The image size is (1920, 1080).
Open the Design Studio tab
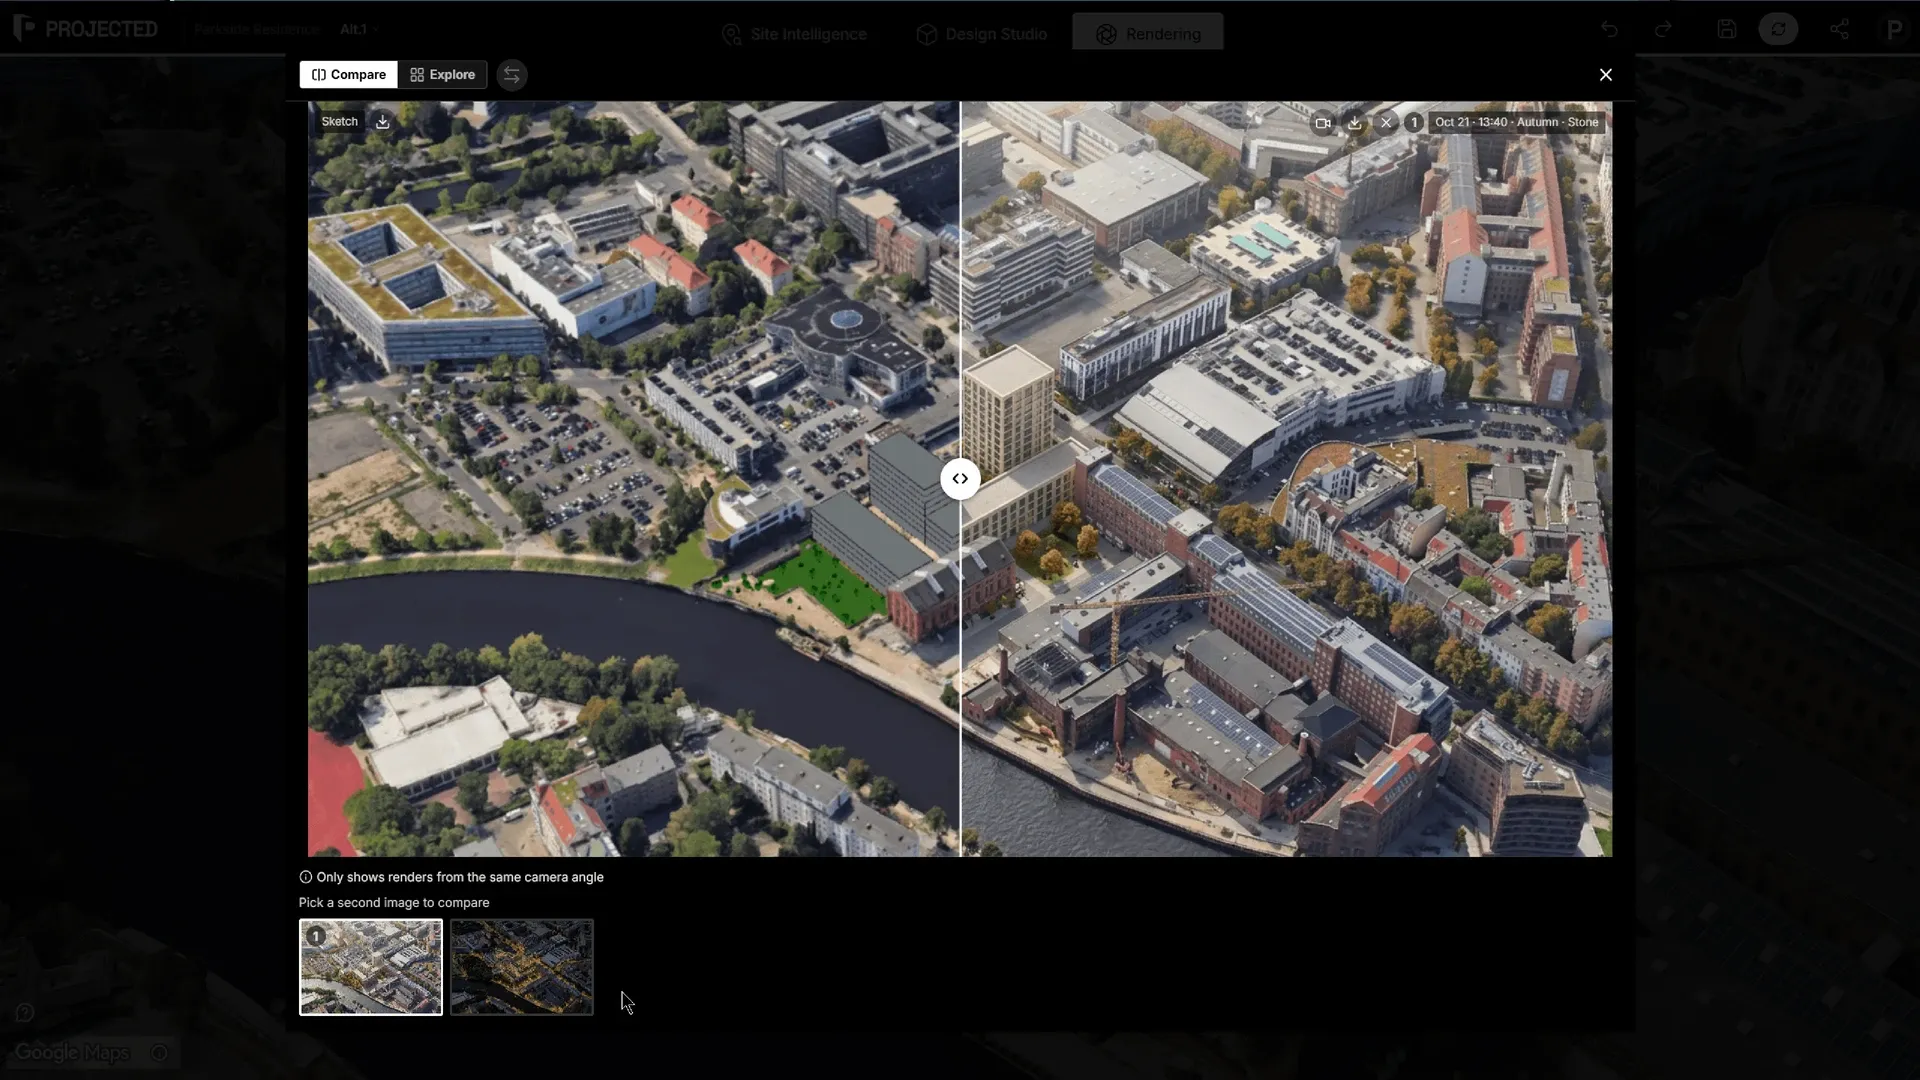(x=982, y=34)
